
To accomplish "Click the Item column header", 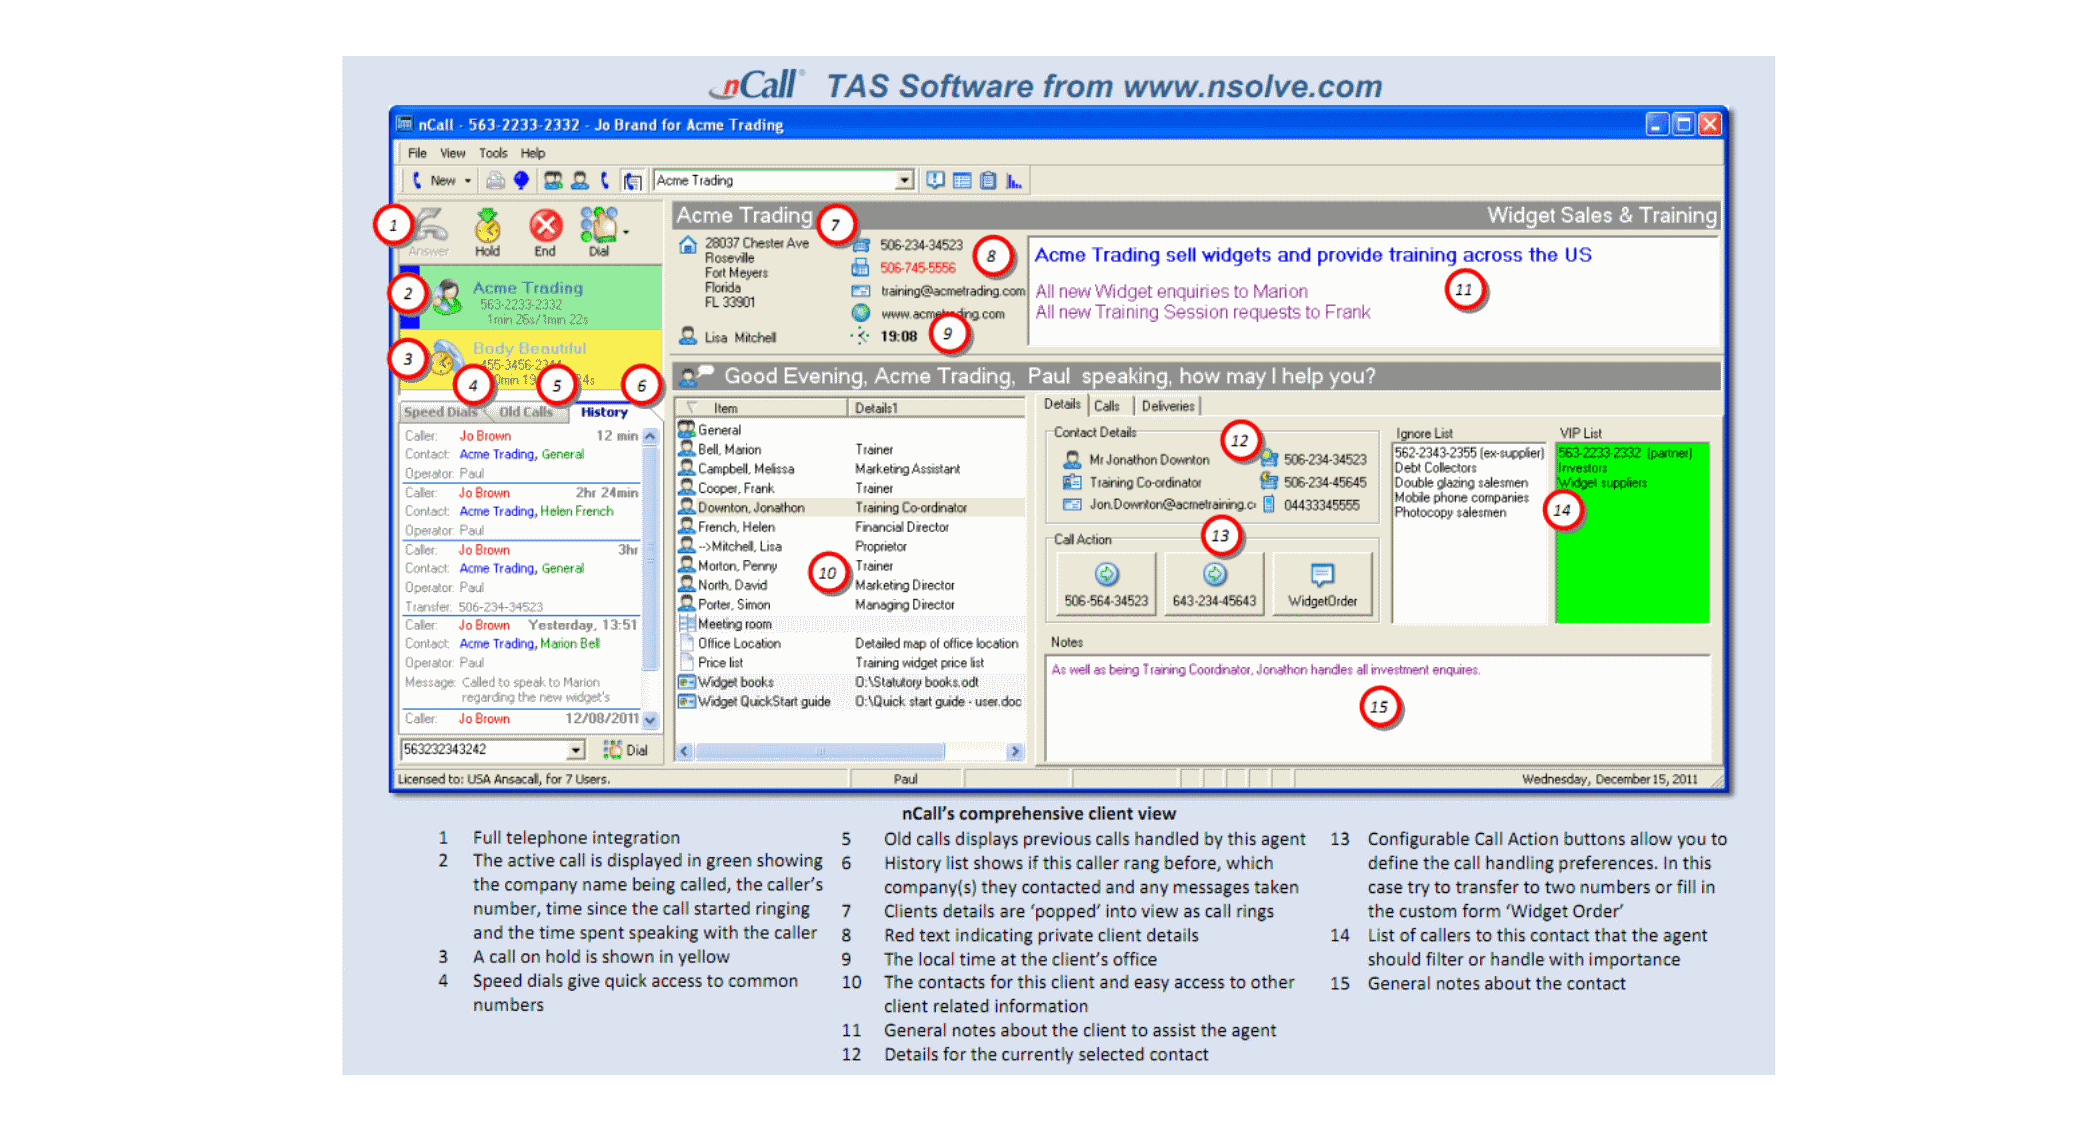I will click(762, 408).
